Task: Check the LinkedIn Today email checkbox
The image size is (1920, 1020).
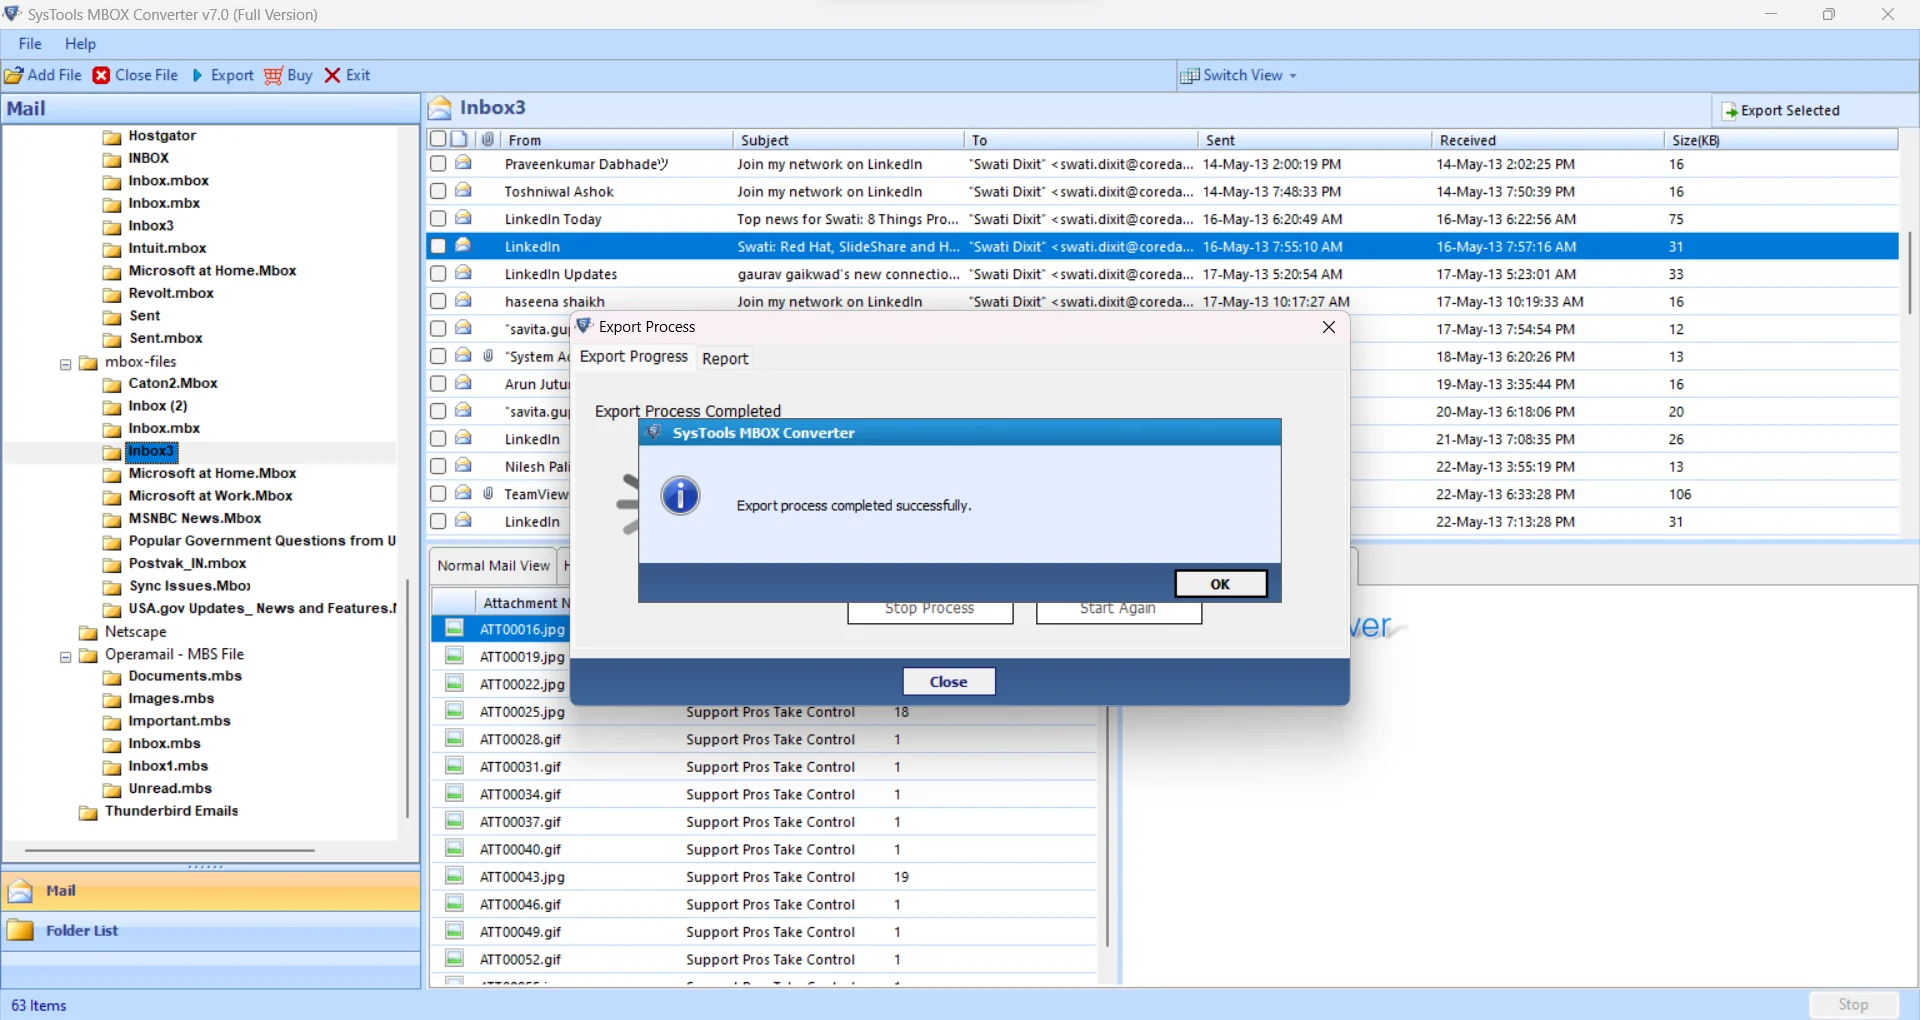Action: (438, 219)
